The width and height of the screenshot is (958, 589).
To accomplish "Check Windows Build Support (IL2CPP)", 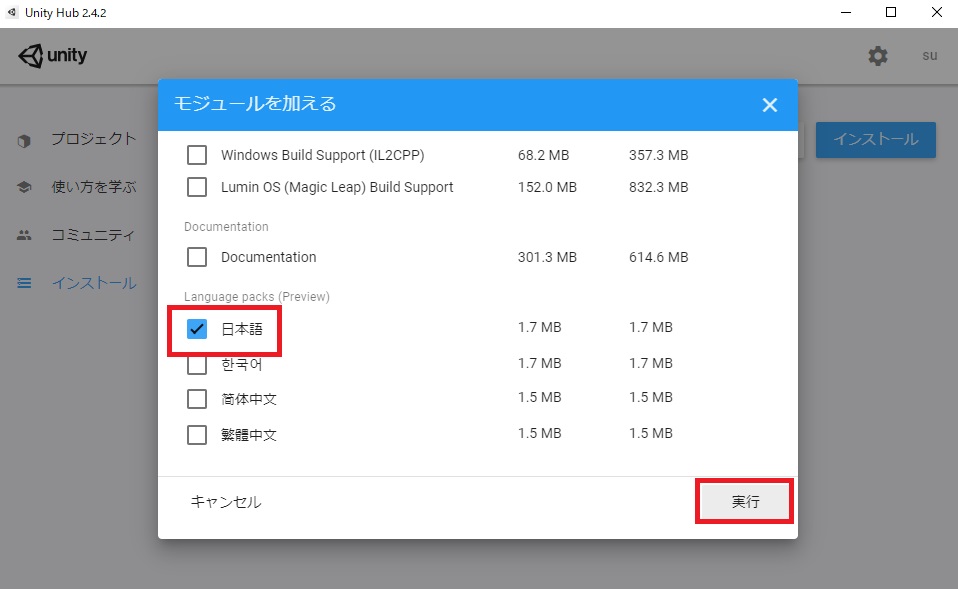I will point(195,155).
